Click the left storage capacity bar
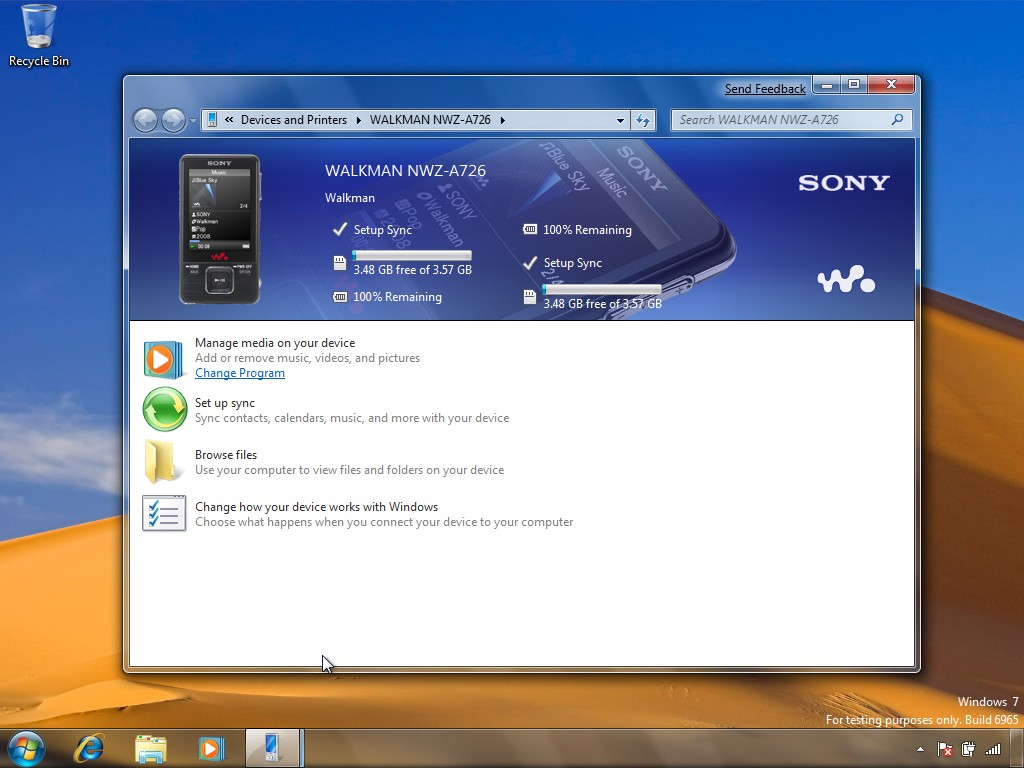1024x768 pixels. [411, 255]
